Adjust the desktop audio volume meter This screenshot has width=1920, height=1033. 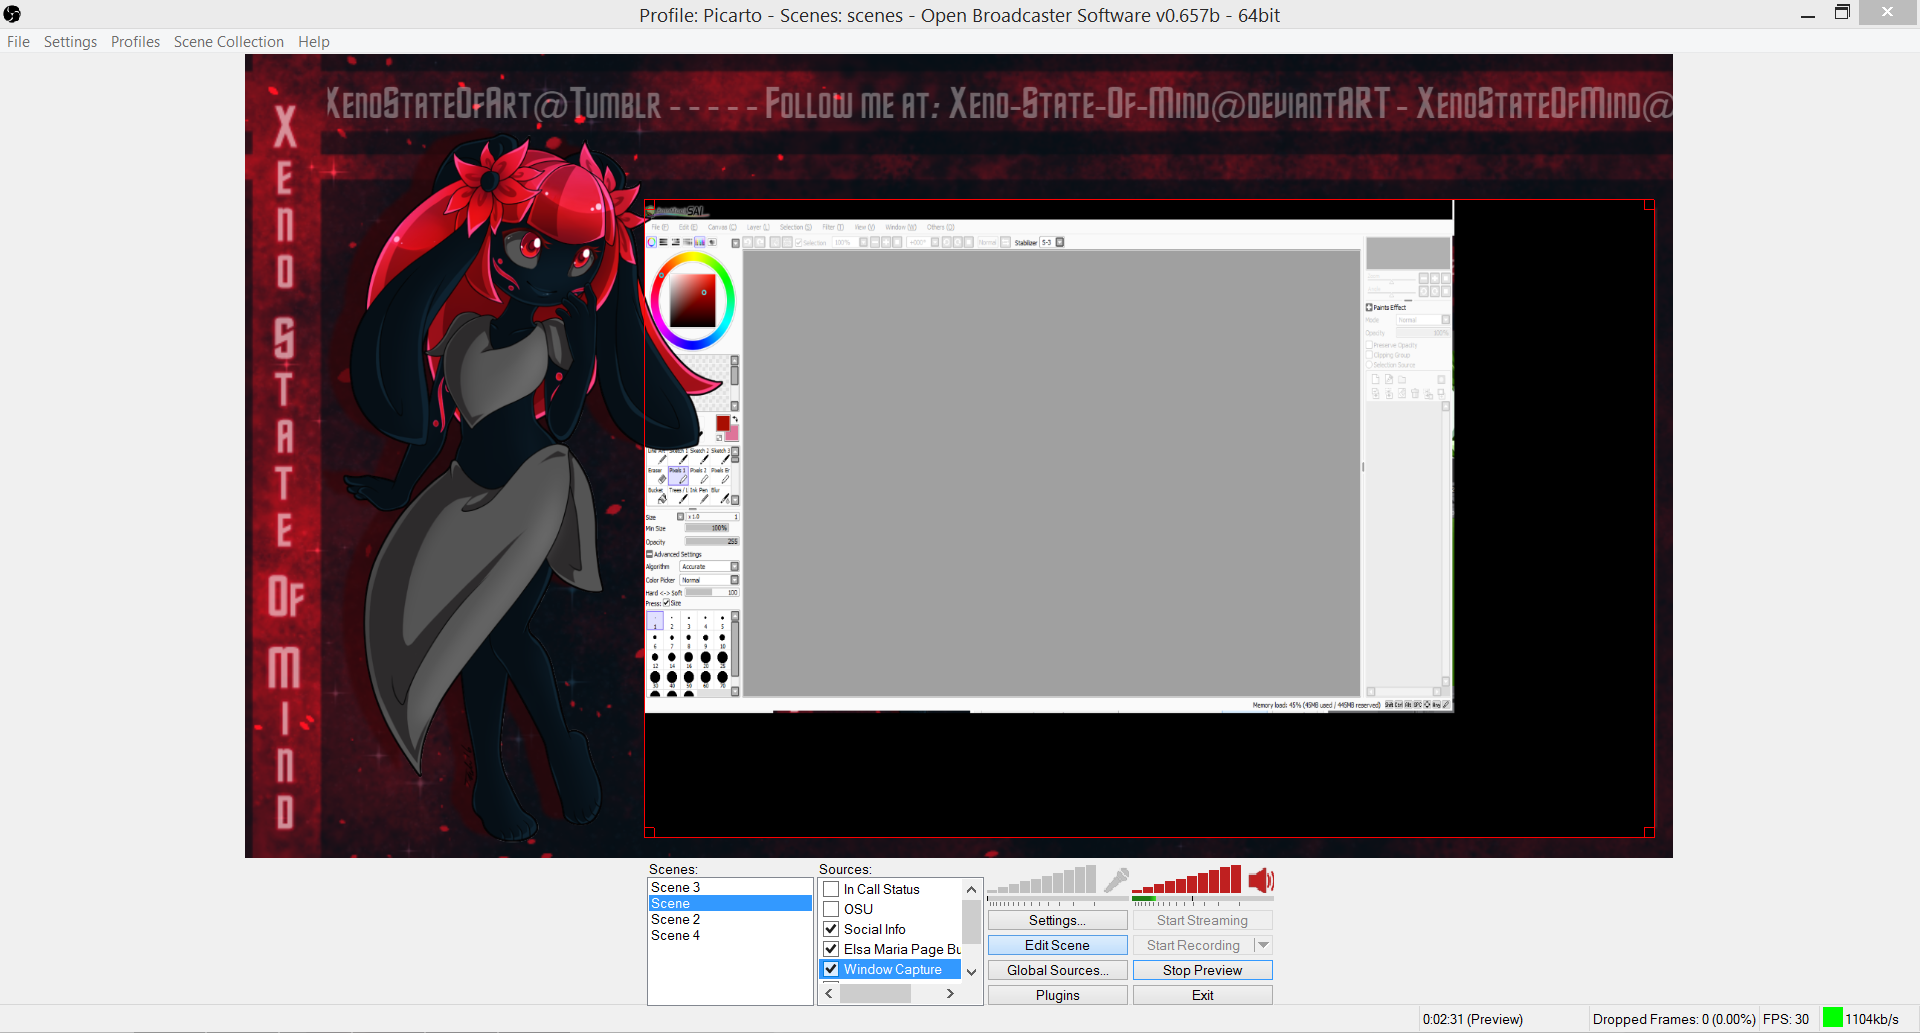pos(1187,880)
